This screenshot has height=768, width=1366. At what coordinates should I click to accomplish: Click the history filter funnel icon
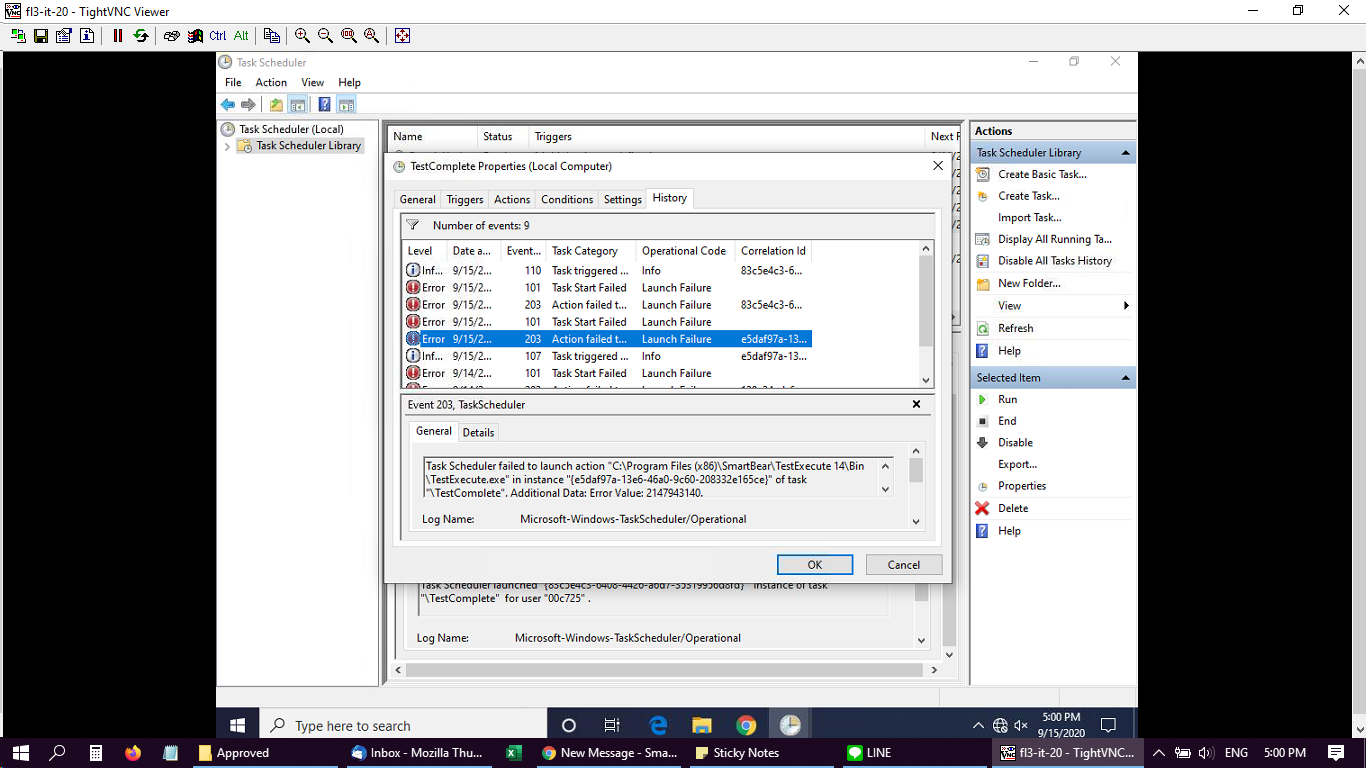click(412, 226)
